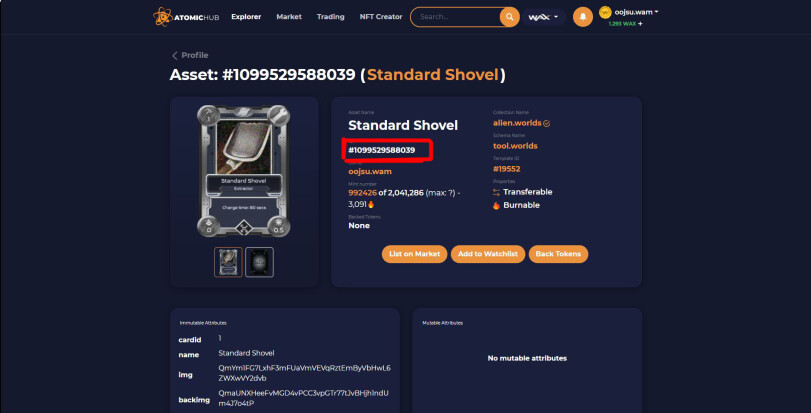Click the account avatar icon beside oojsu.wam
The height and width of the screenshot is (413, 811).
click(x=605, y=12)
